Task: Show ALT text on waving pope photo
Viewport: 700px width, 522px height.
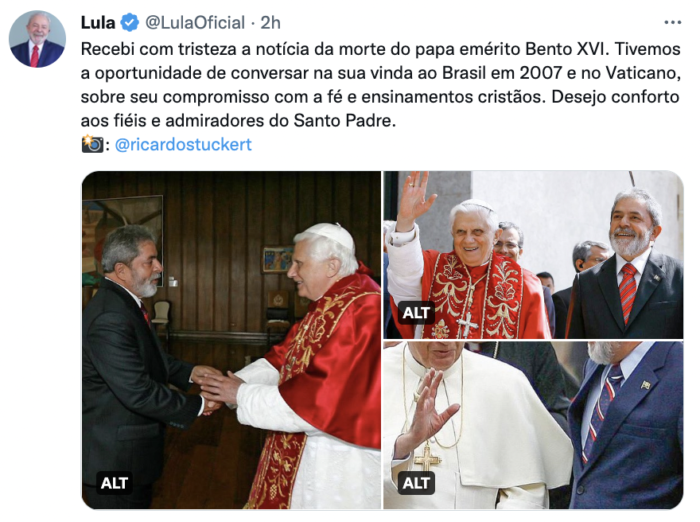Action: (416, 313)
